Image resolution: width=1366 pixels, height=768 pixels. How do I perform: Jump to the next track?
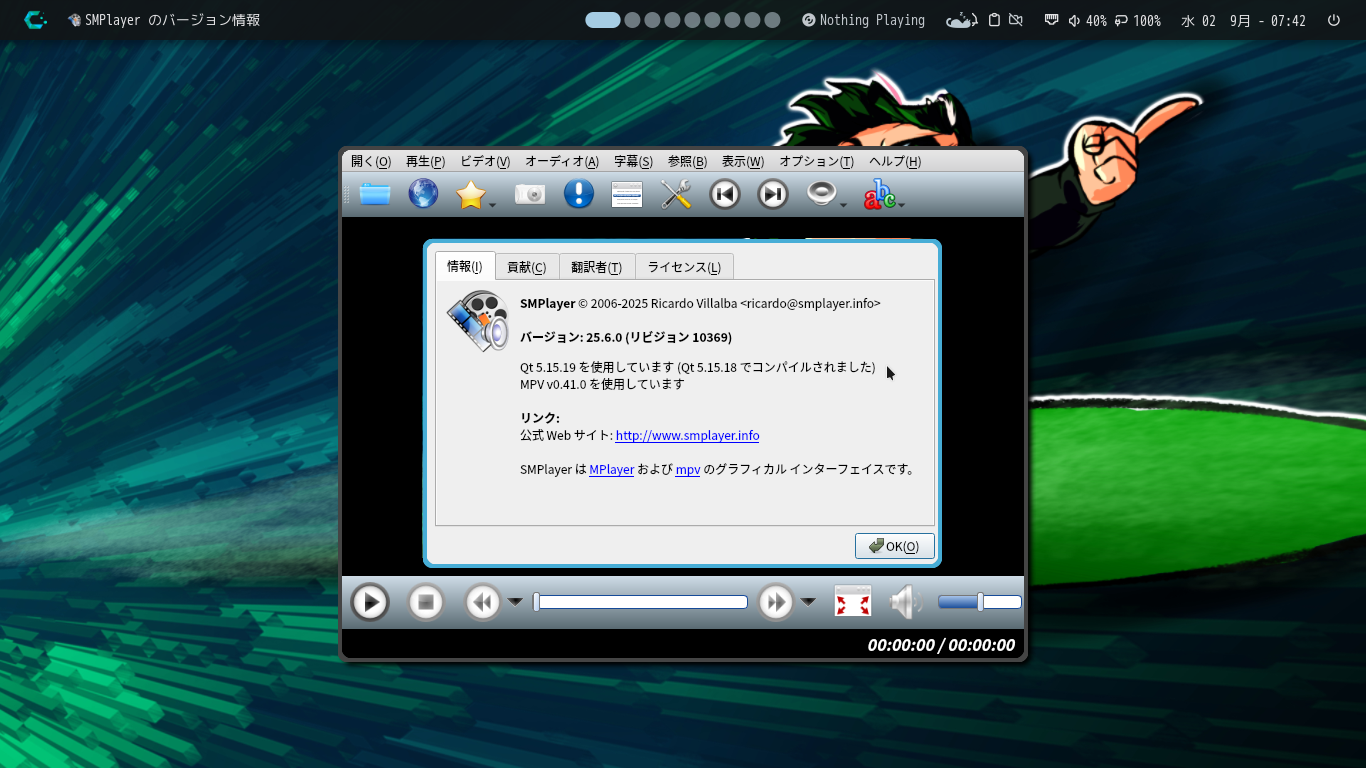point(773,194)
